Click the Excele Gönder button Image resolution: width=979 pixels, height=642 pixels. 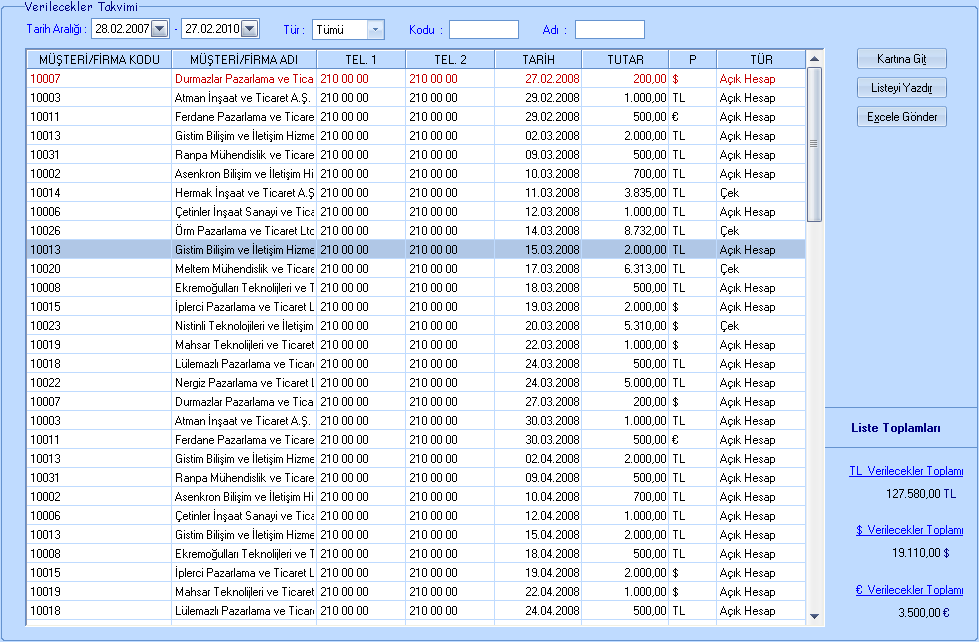coord(902,117)
